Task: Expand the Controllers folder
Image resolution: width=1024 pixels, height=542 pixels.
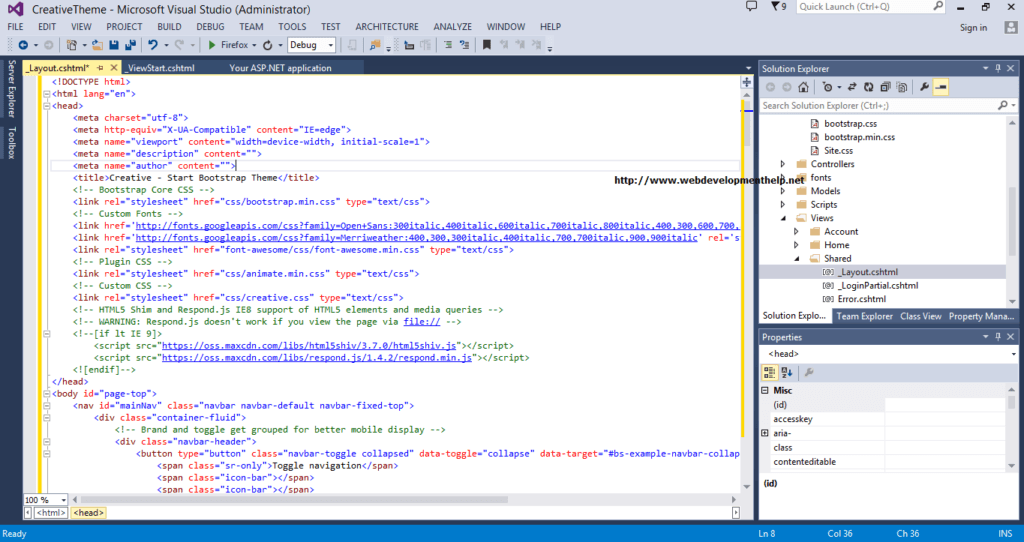Action: click(x=782, y=165)
